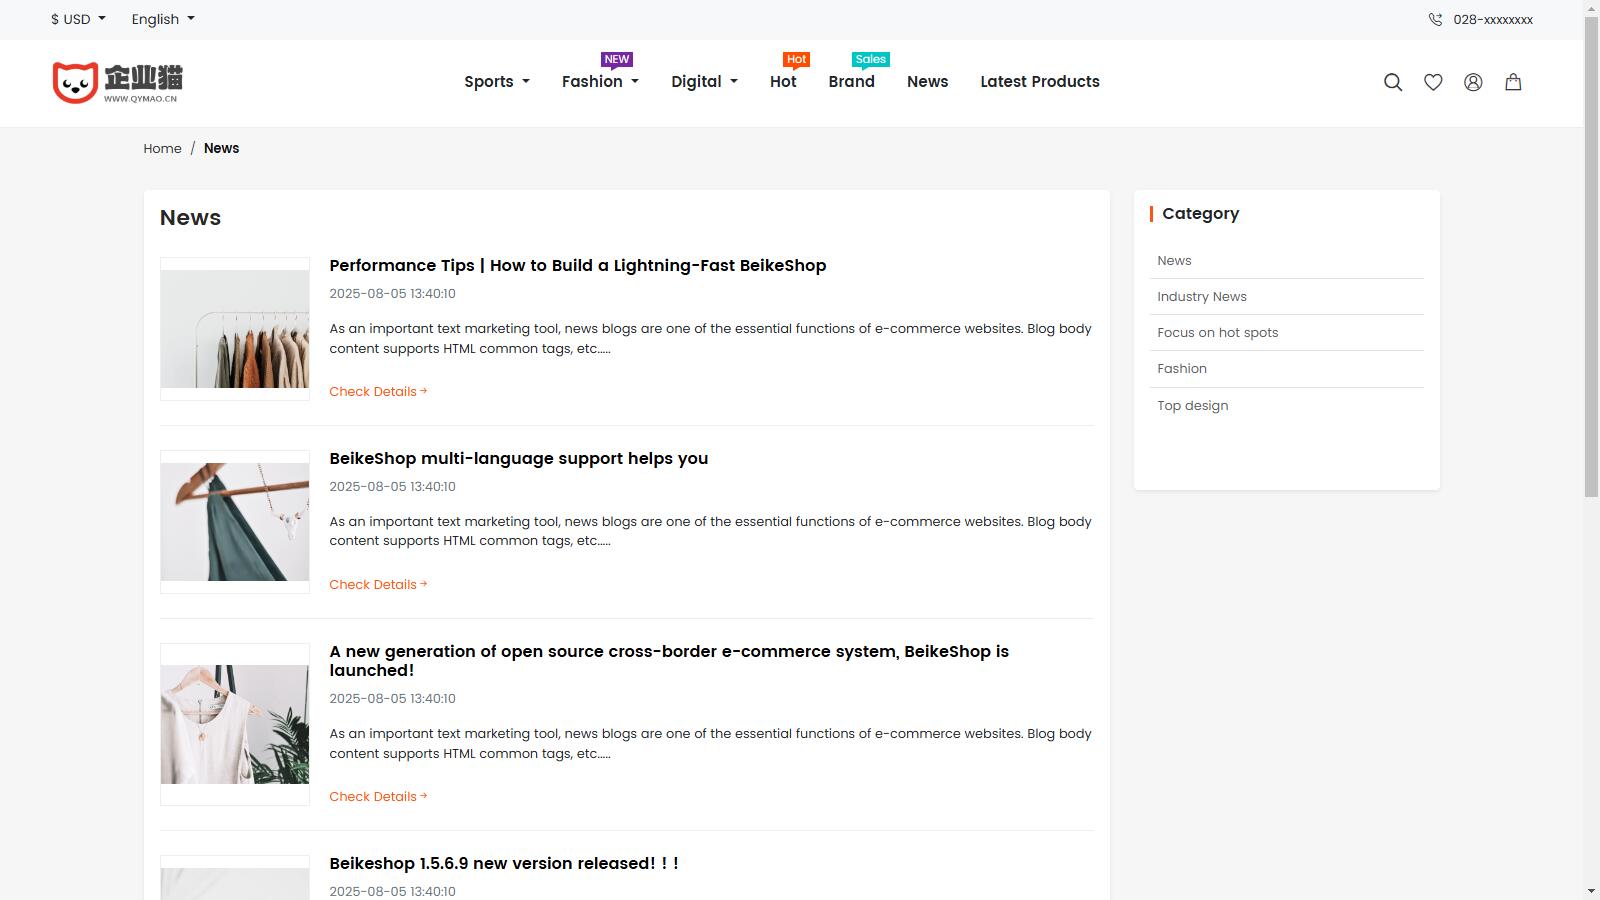
Task: Open the user account icon
Action: point(1473,82)
